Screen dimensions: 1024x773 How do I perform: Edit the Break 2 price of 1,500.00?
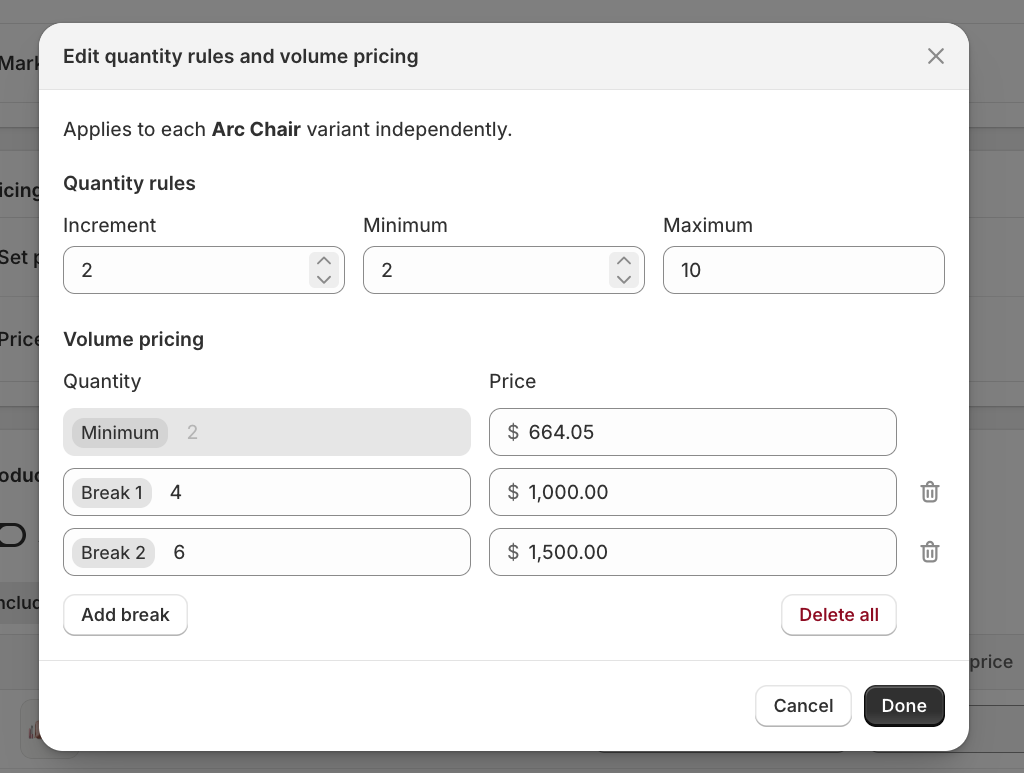click(692, 552)
